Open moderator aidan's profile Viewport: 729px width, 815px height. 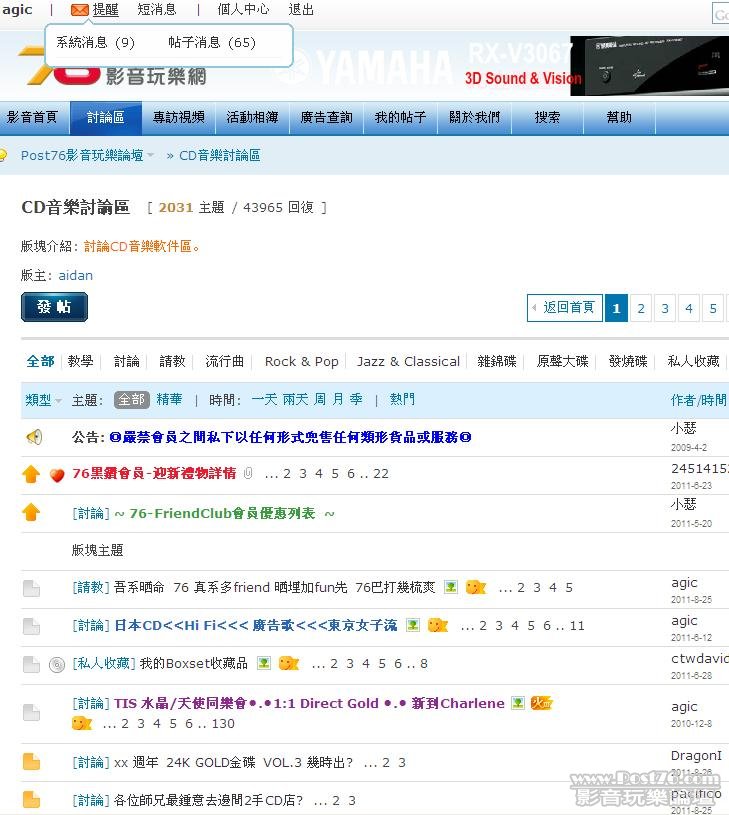[x=75, y=275]
